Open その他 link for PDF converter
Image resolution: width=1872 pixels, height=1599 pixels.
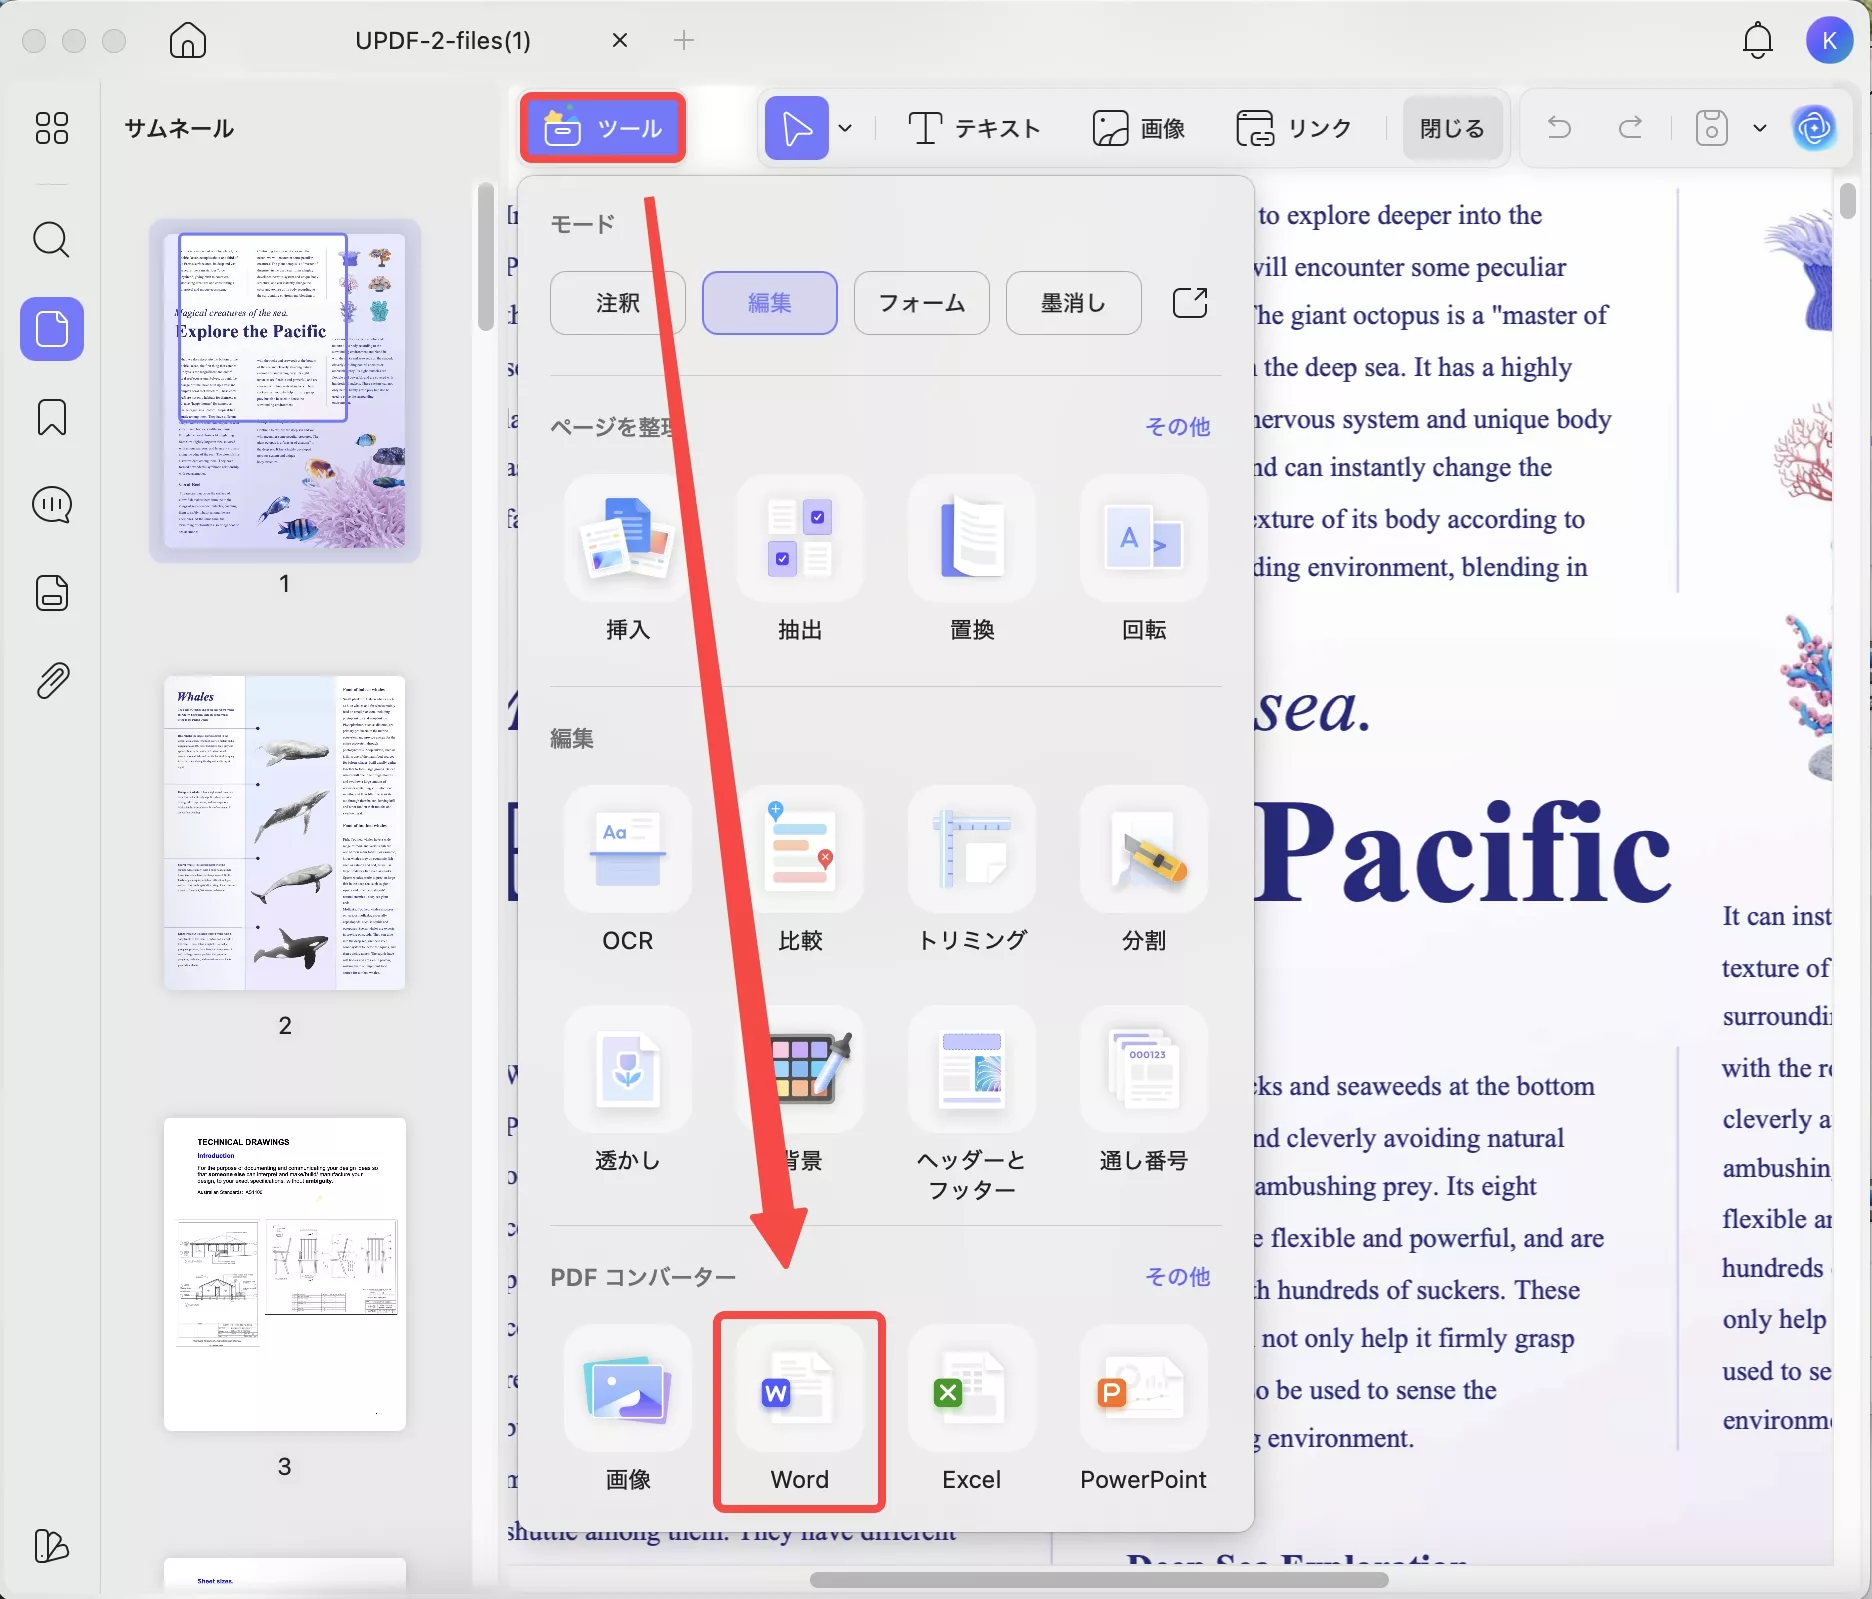[1178, 1277]
